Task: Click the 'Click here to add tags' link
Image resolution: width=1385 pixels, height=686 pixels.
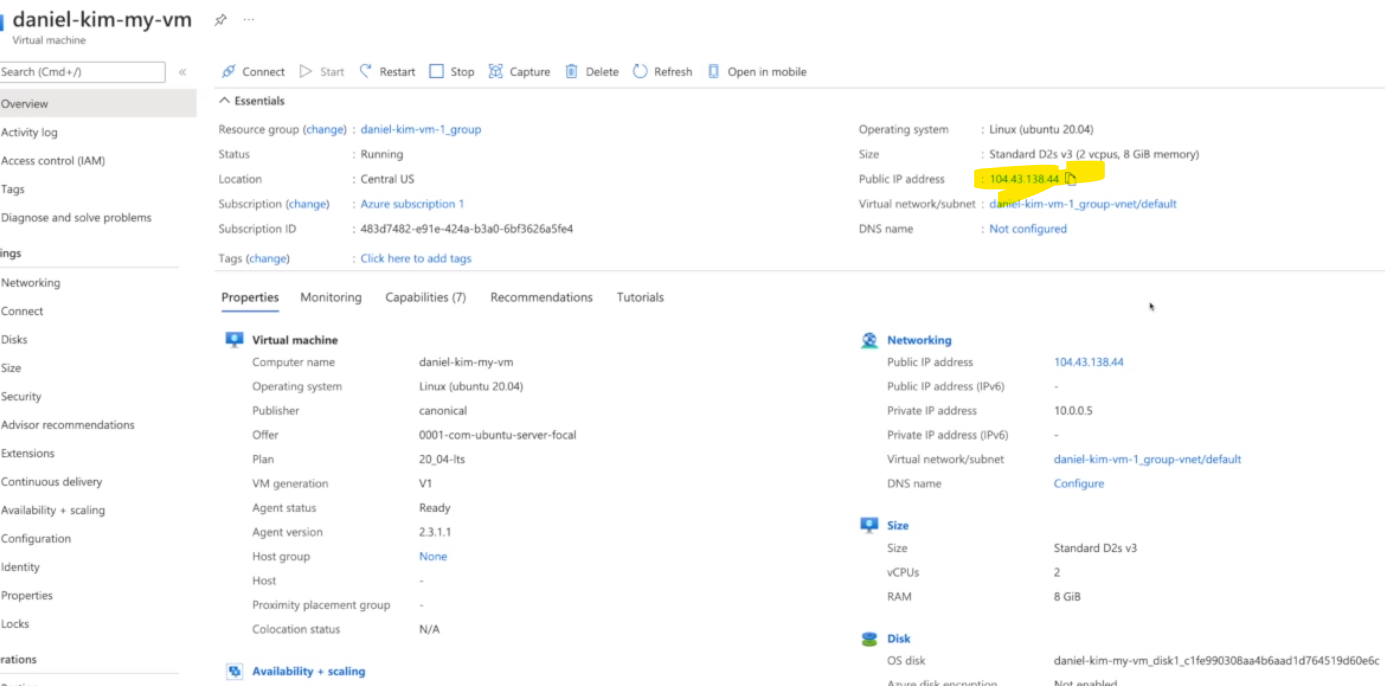Action: pyautogui.click(x=416, y=258)
